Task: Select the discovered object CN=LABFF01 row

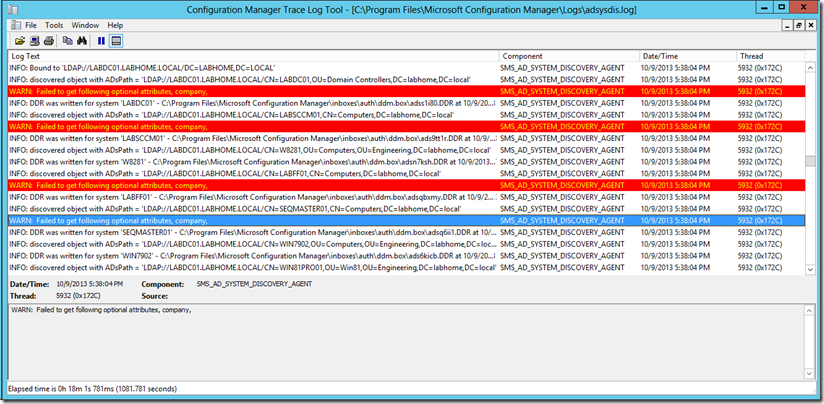Action: pos(406,173)
